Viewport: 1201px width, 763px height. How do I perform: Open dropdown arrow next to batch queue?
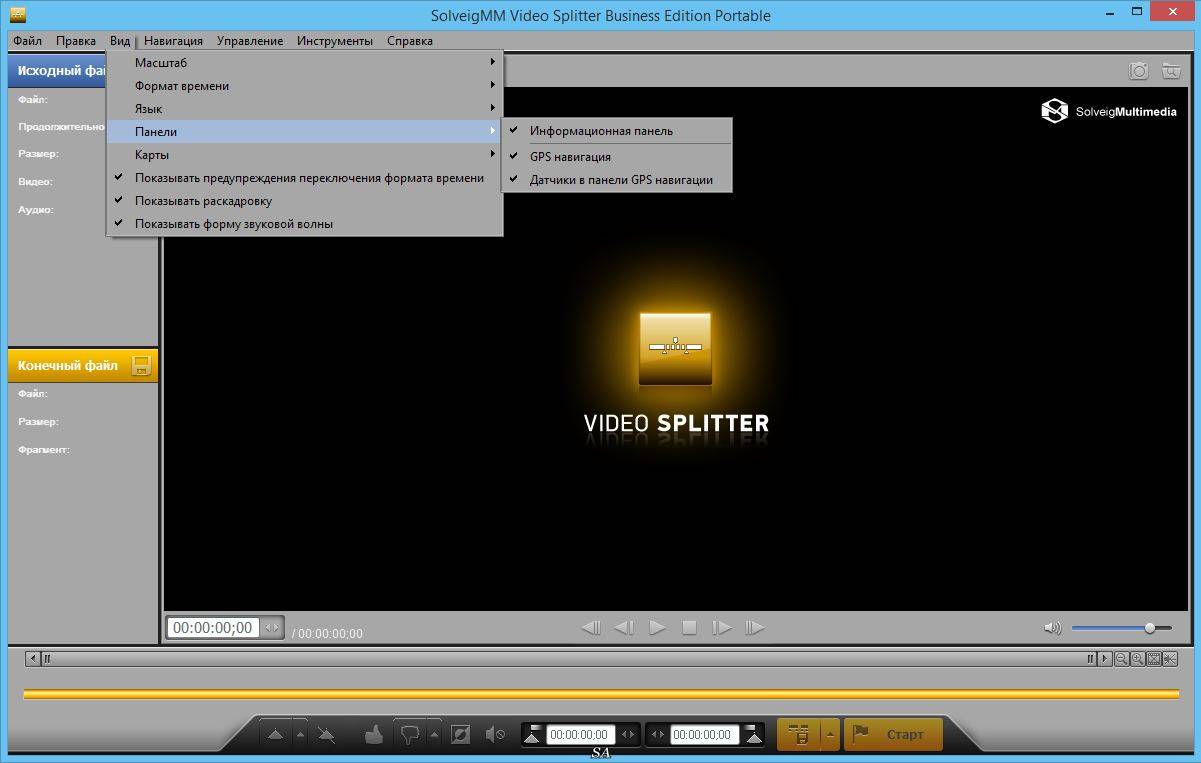(830, 735)
